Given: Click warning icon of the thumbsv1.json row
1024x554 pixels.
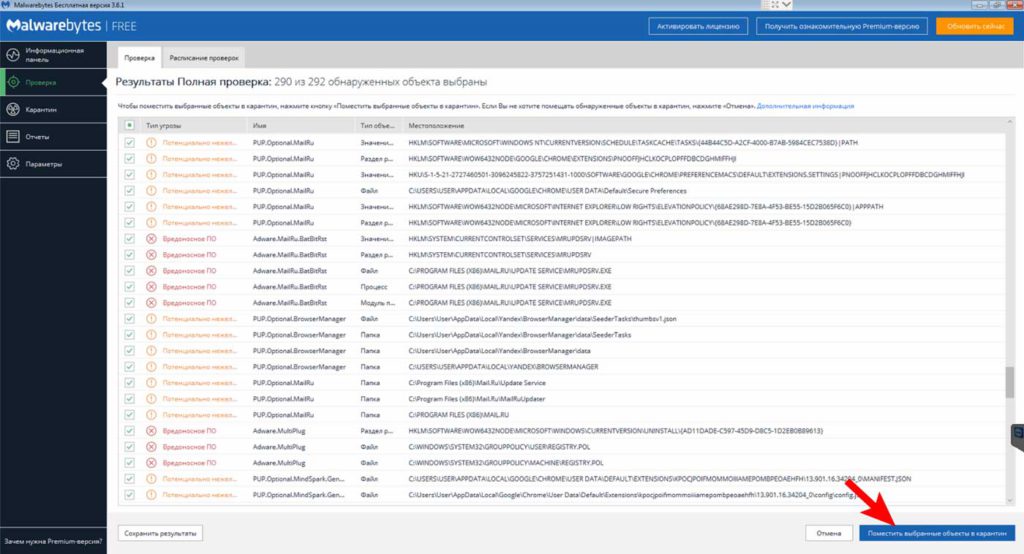Looking at the screenshot, I should pyautogui.click(x=151, y=319).
